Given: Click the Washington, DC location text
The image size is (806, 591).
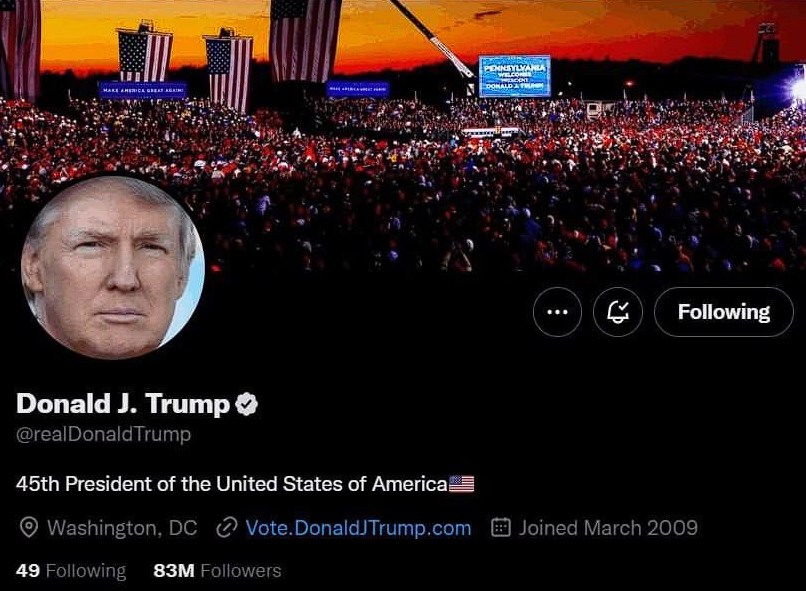Looking at the screenshot, I should tap(122, 528).
